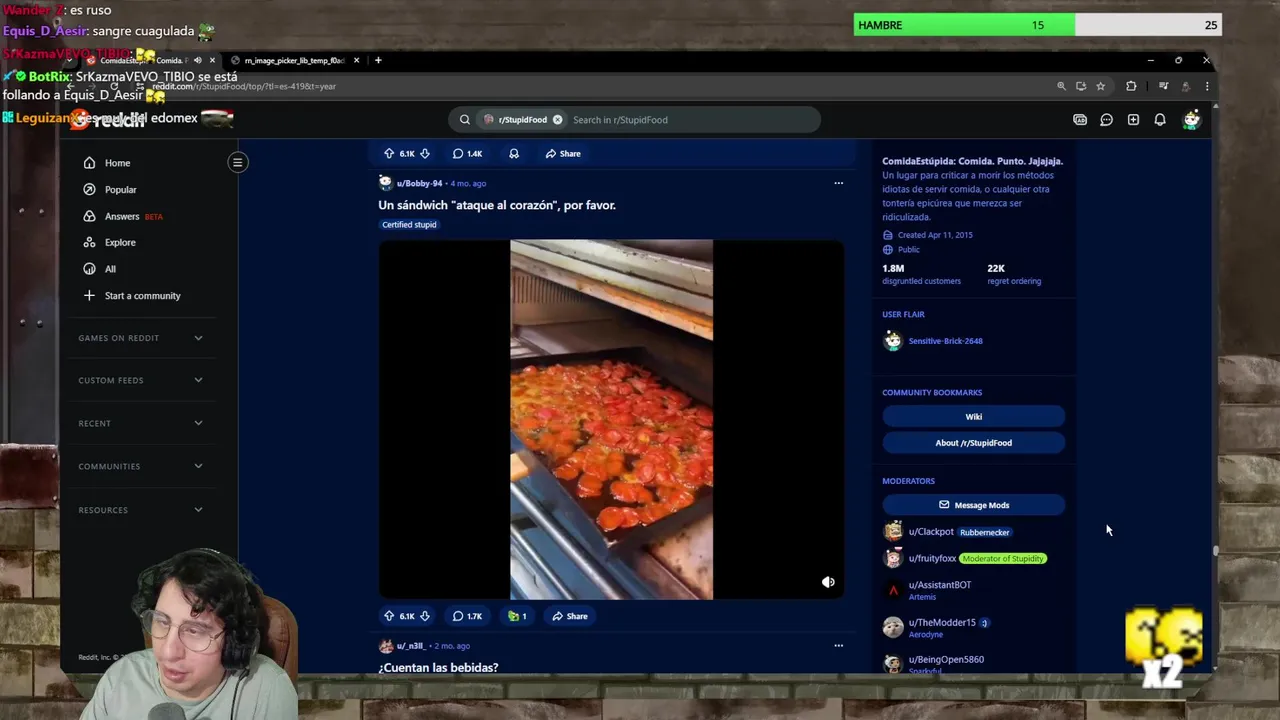Expand the Recent section
Screen dimensions: 1280x720
140,423
